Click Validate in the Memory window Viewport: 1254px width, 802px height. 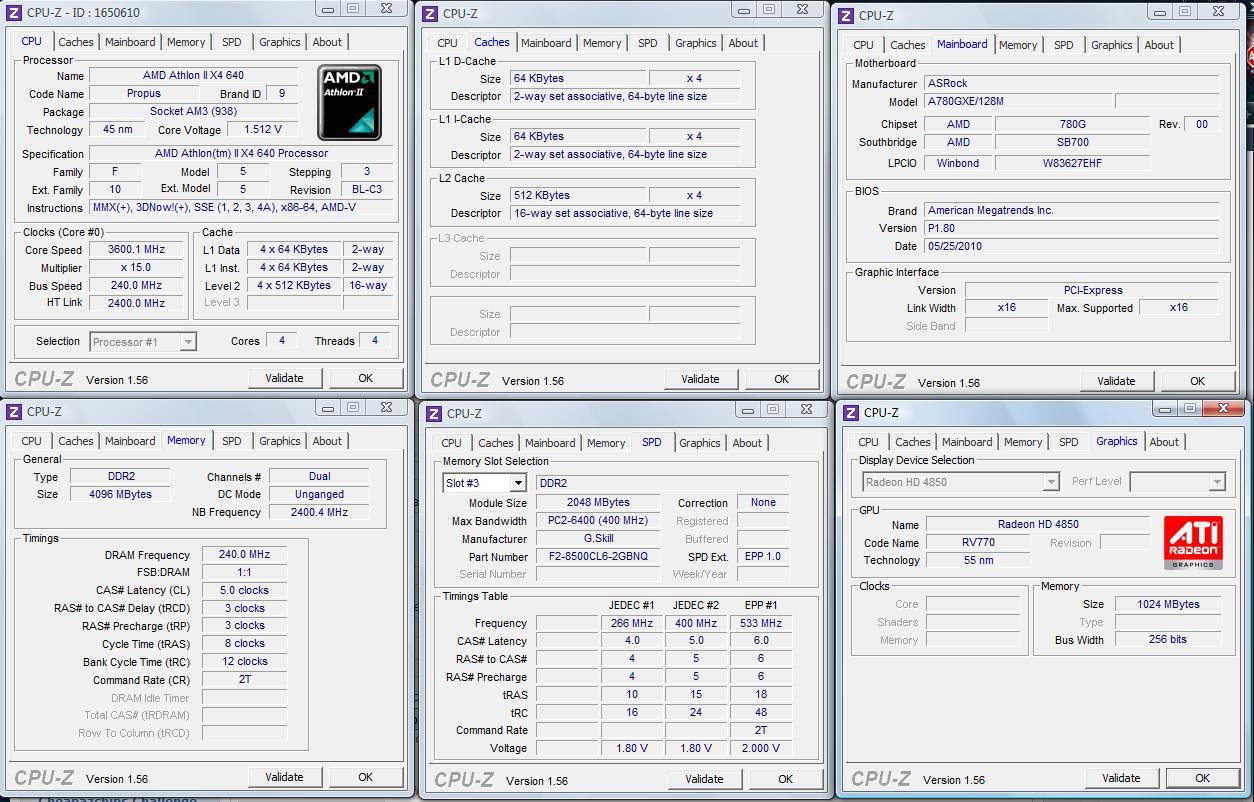coord(284,777)
